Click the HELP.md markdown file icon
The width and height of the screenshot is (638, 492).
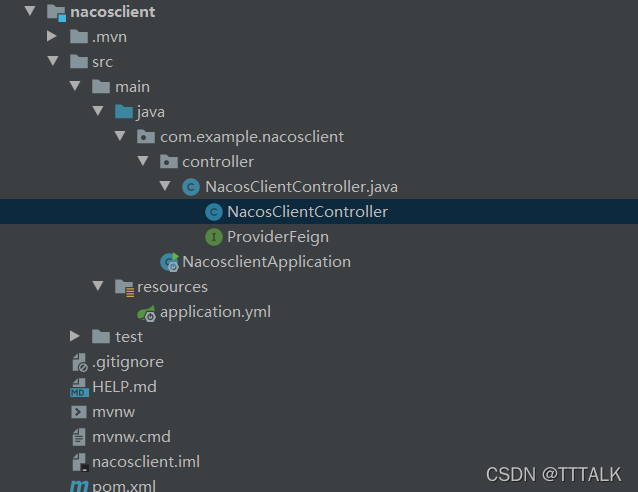point(79,387)
